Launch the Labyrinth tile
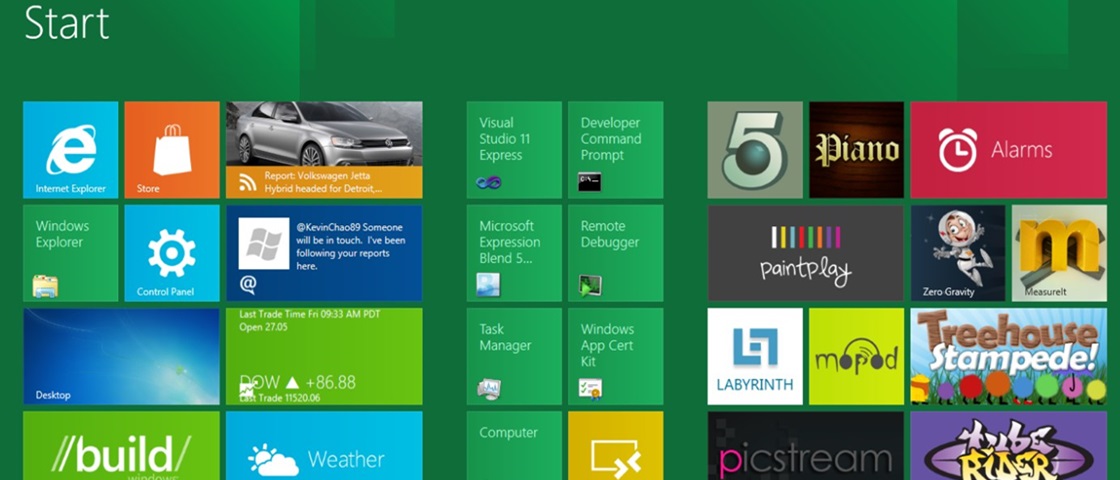This screenshot has height=480, width=1120. 755,356
